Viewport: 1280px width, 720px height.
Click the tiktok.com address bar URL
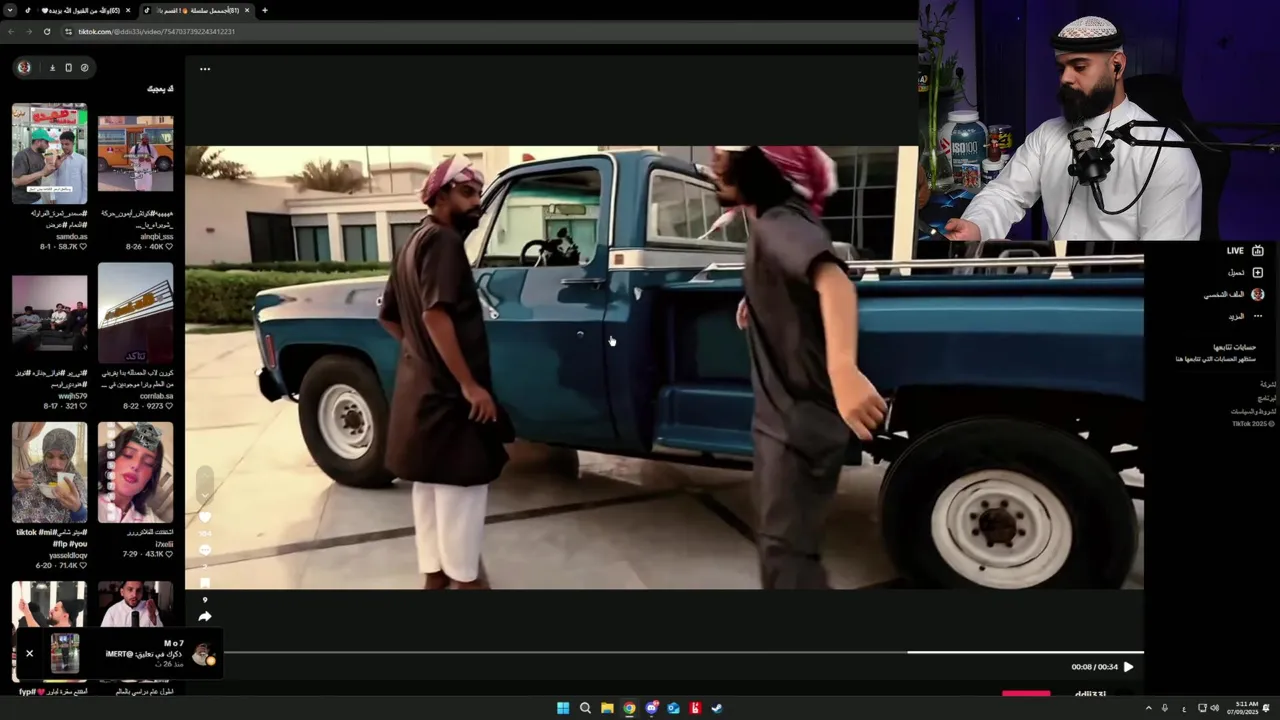pyautogui.click(x=156, y=31)
